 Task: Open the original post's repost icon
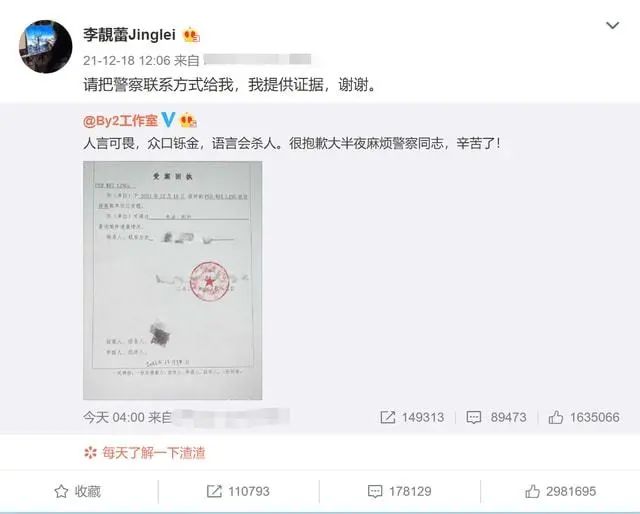pos(387,417)
